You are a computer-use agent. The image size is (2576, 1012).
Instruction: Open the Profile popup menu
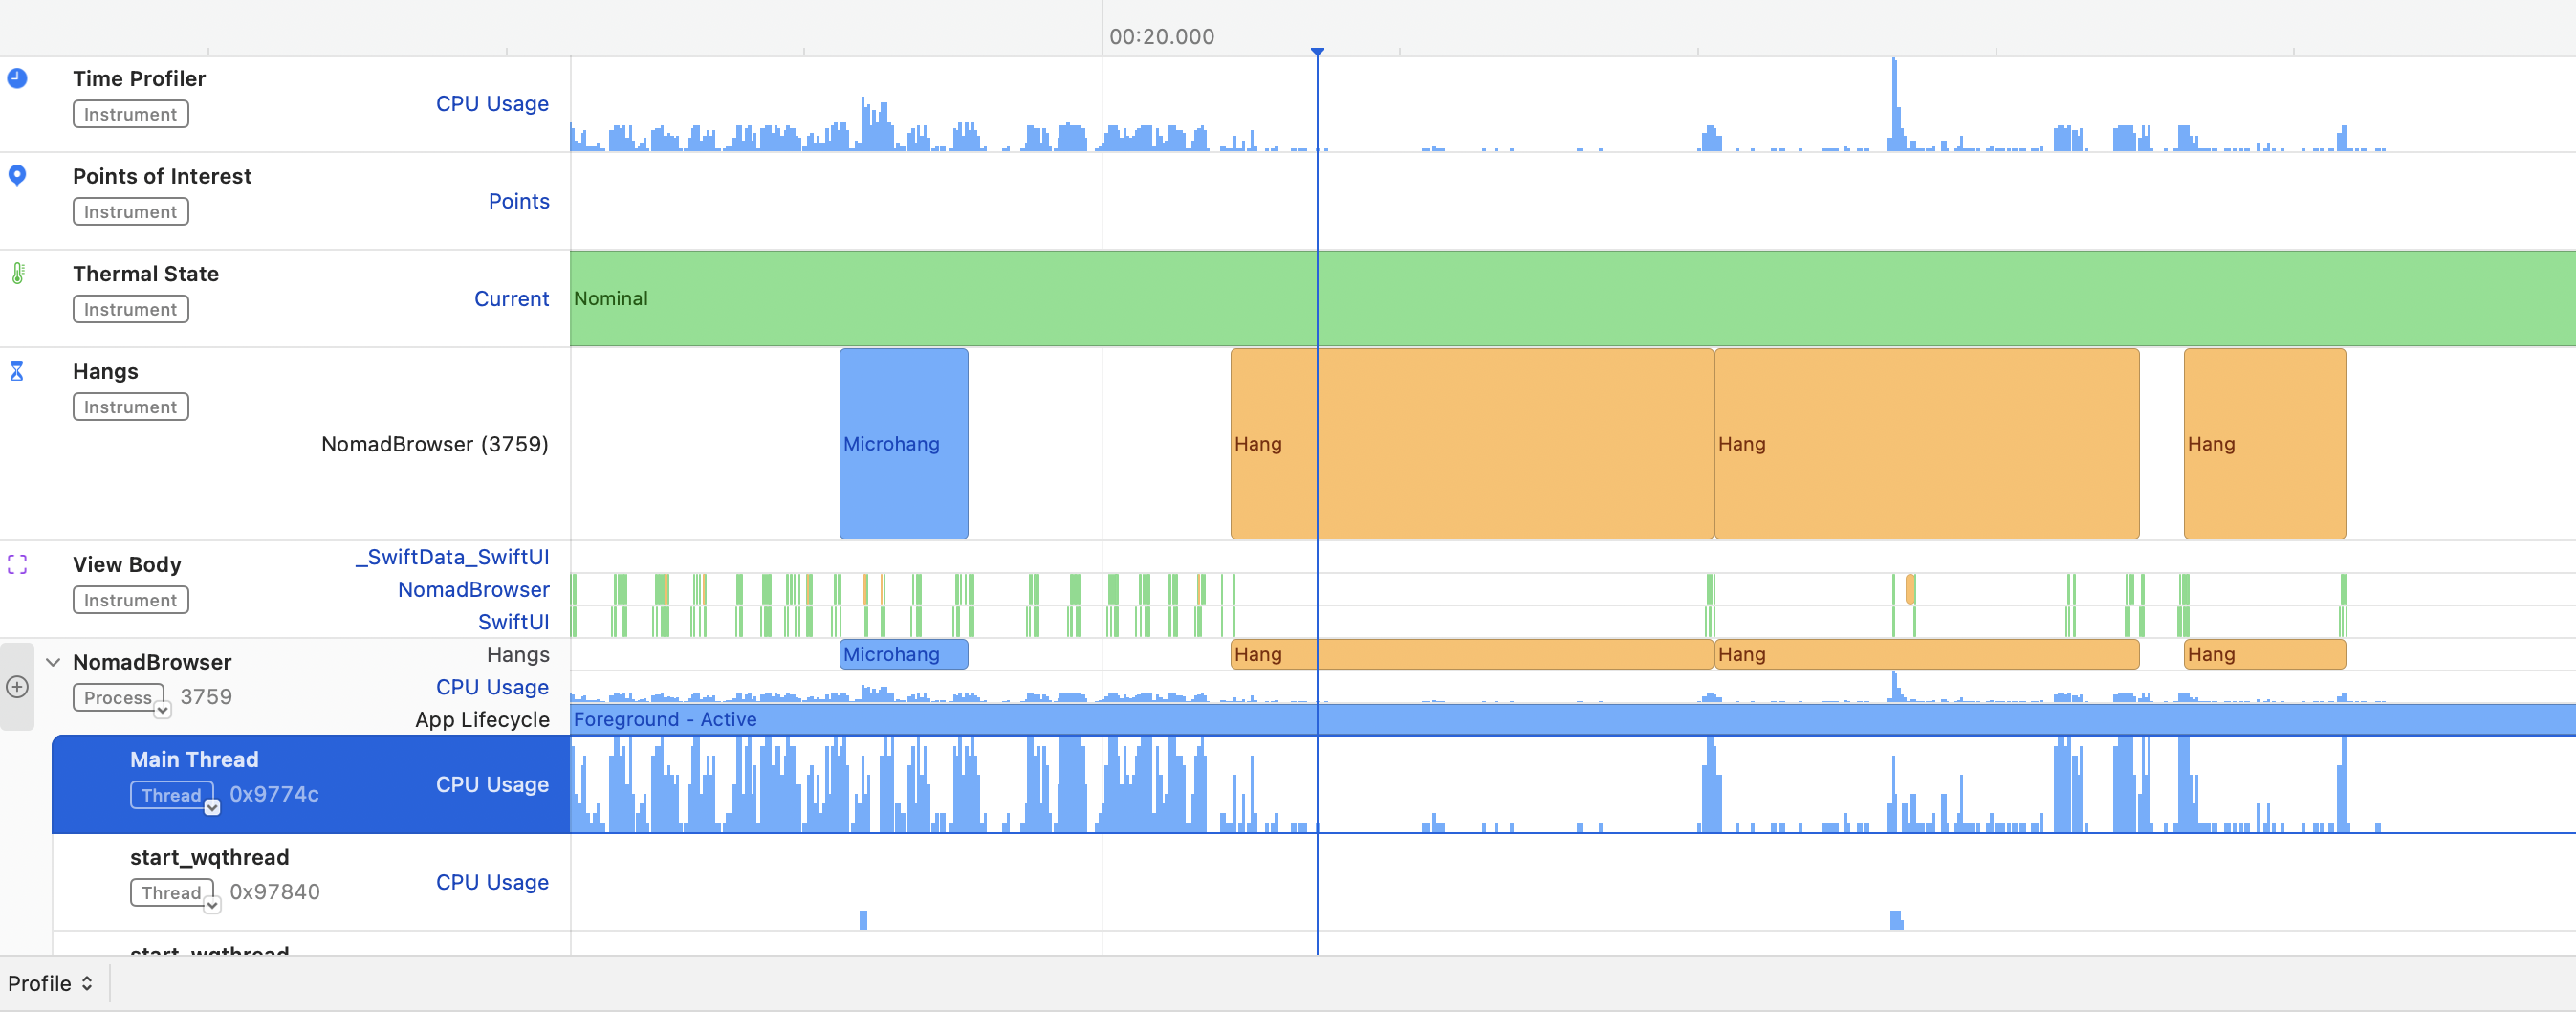click(50, 983)
